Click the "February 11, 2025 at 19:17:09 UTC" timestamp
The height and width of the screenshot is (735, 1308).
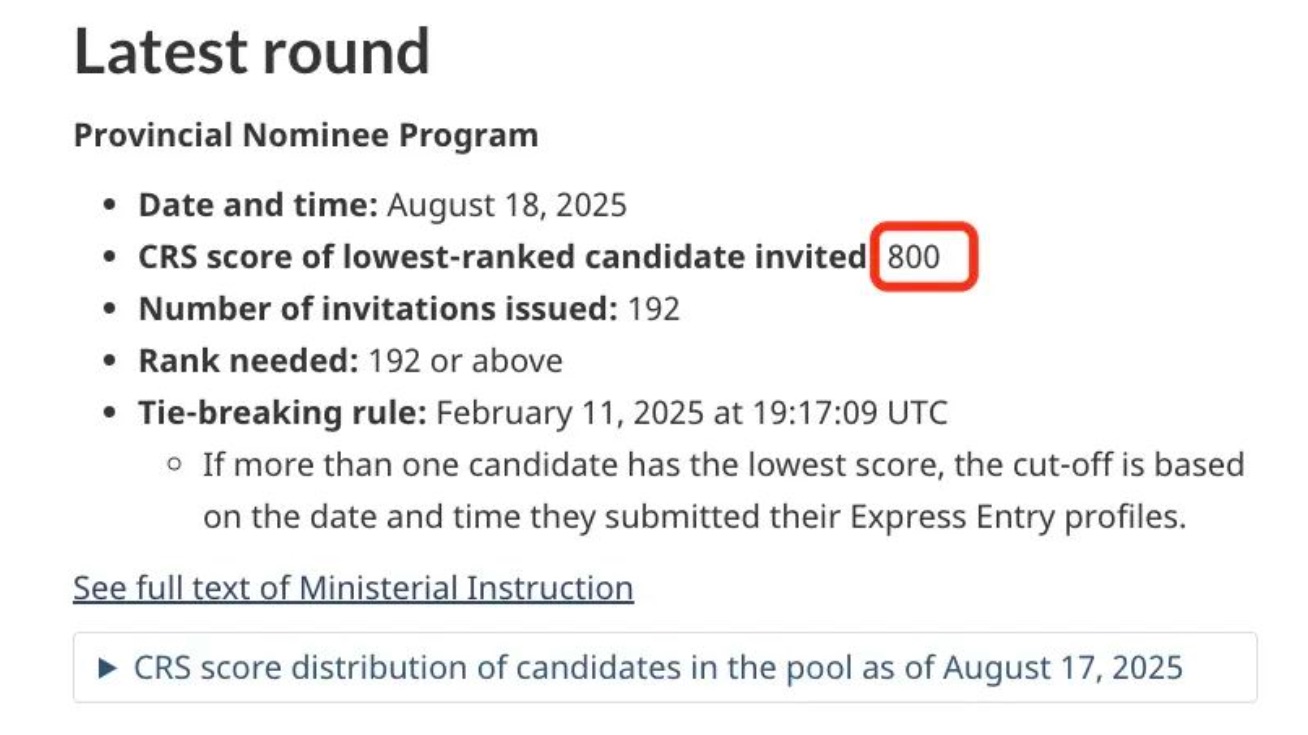coord(691,413)
